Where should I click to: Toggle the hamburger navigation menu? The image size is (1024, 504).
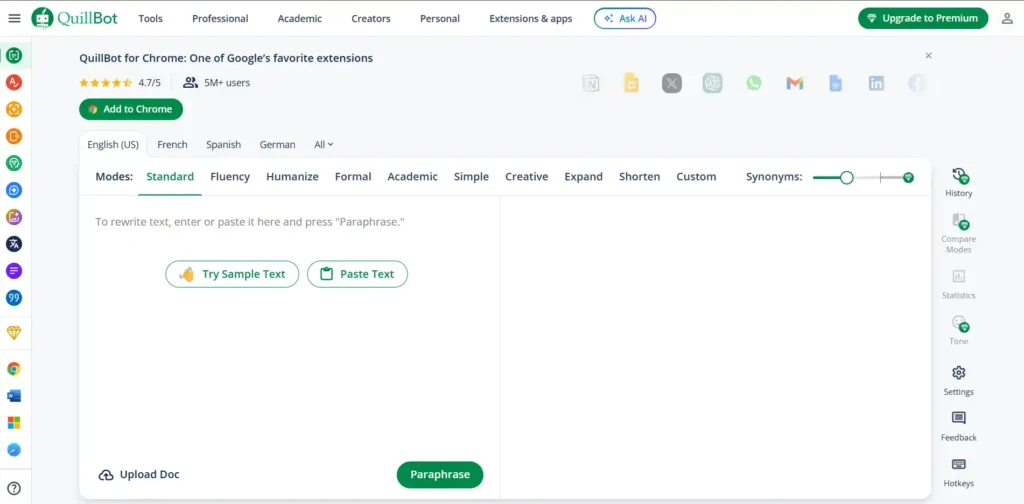[x=14, y=18]
